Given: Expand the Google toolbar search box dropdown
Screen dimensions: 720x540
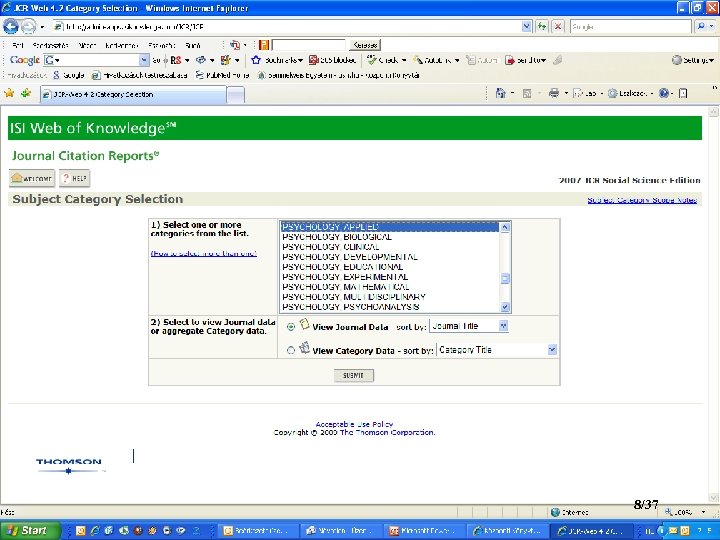Looking at the screenshot, I should click(144, 60).
